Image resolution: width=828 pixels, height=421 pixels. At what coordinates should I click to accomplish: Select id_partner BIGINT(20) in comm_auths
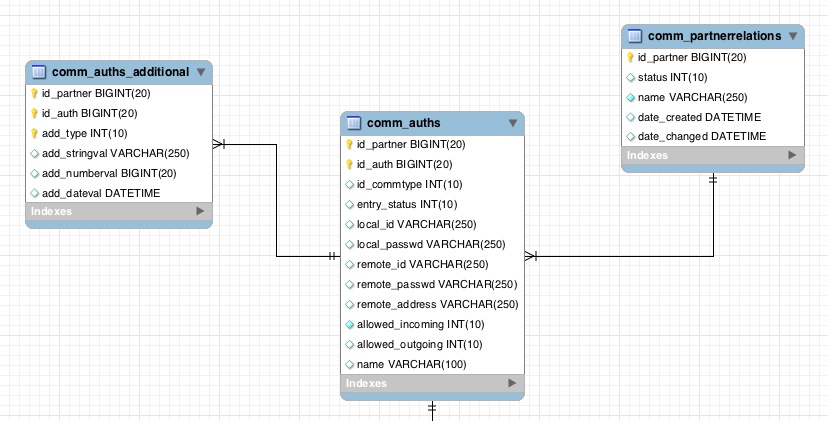coord(411,145)
